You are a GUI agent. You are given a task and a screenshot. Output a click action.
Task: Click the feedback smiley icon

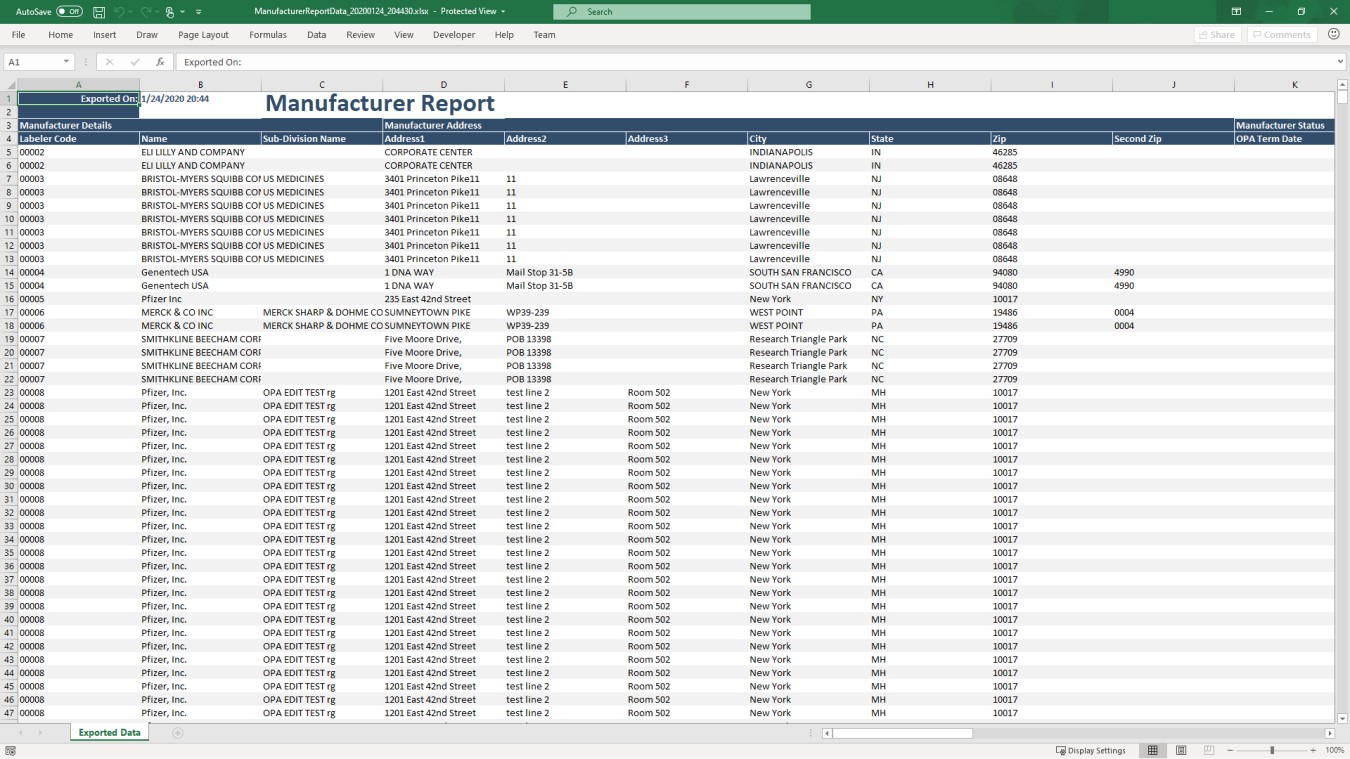click(1333, 34)
